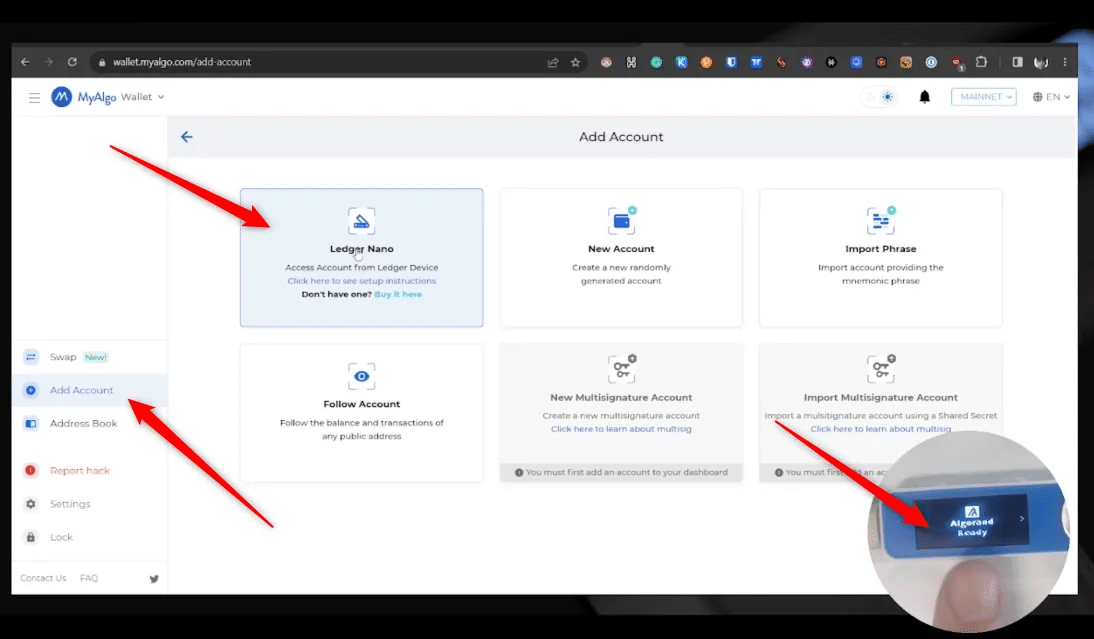This screenshot has height=639, width=1094.
Task: Open Chrome's three-dot menu
Action: [x=1063, y=61]
